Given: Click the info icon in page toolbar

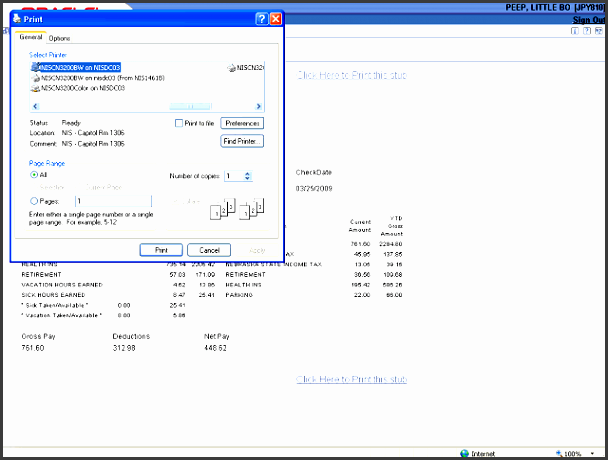Looking at the screenshot, I should [x=575, y=31].
